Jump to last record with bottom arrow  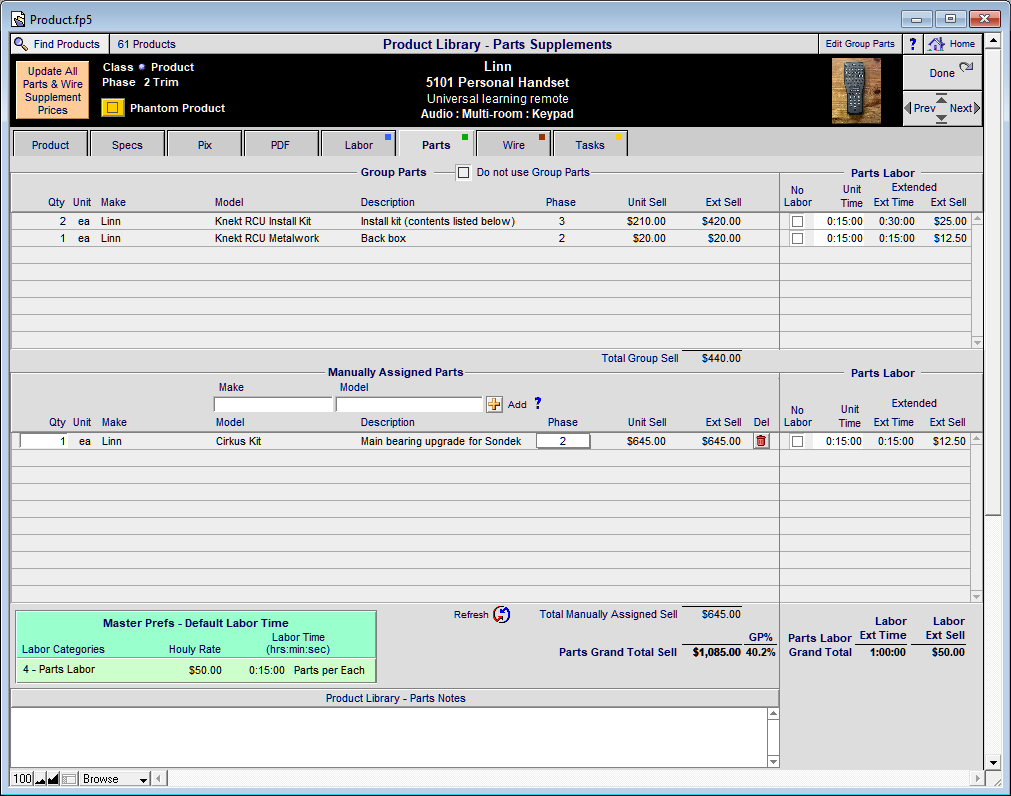click(x=941, y=119)
